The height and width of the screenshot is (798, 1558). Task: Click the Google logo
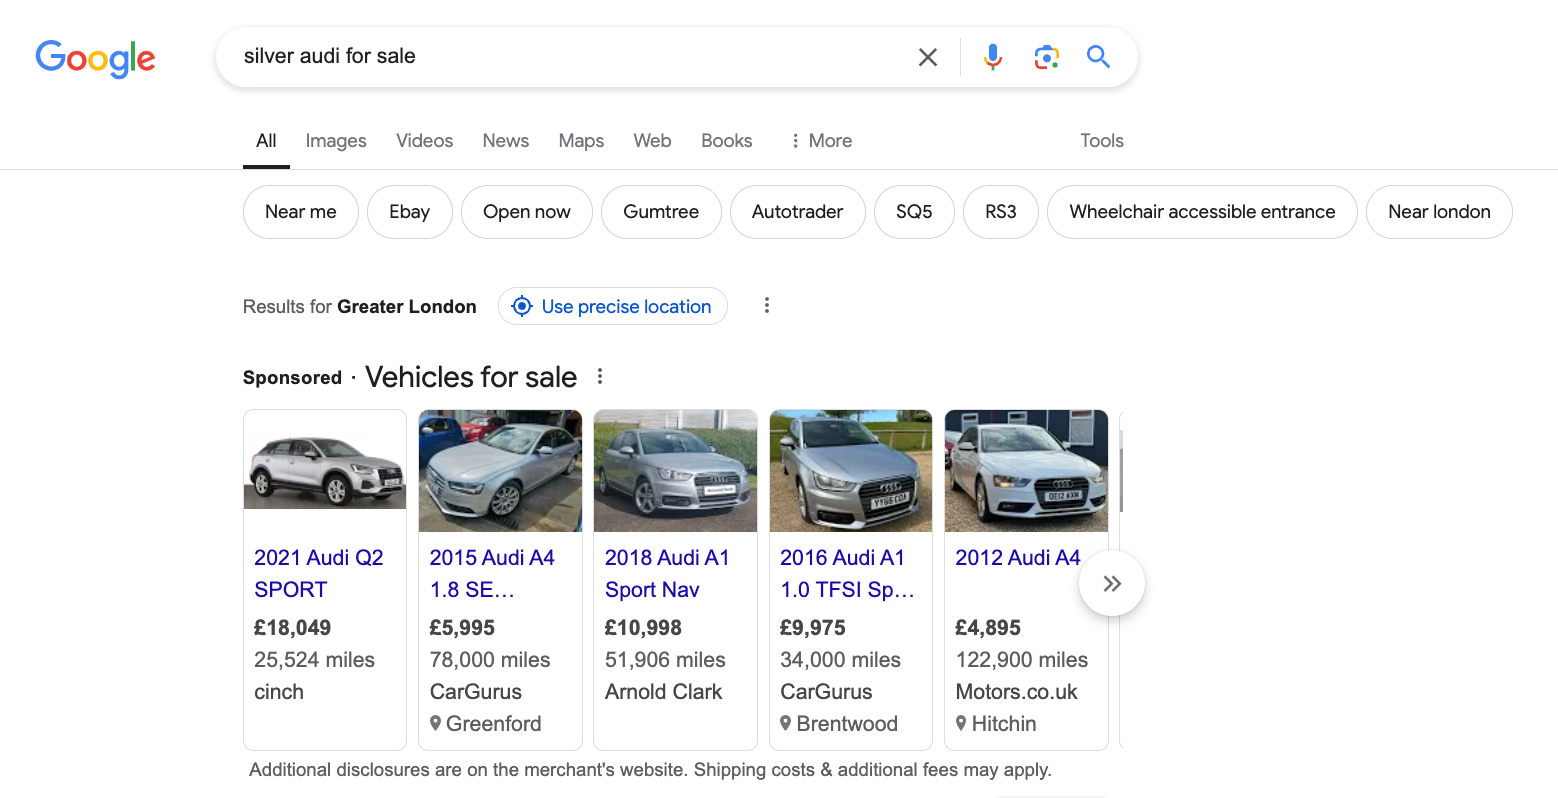tap(95, 59)
